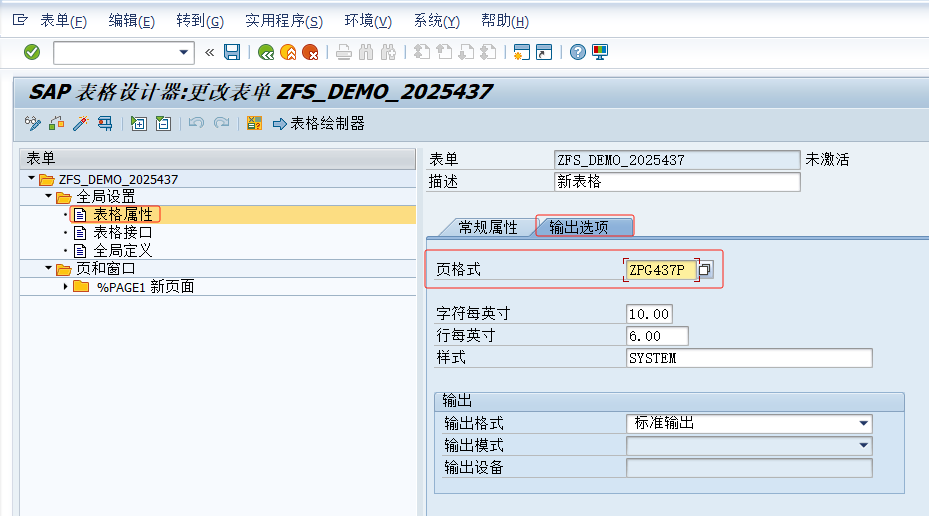The image size is (929, 516).
Task: Jump to the first page icon
Action: click(x=422, y=52)
